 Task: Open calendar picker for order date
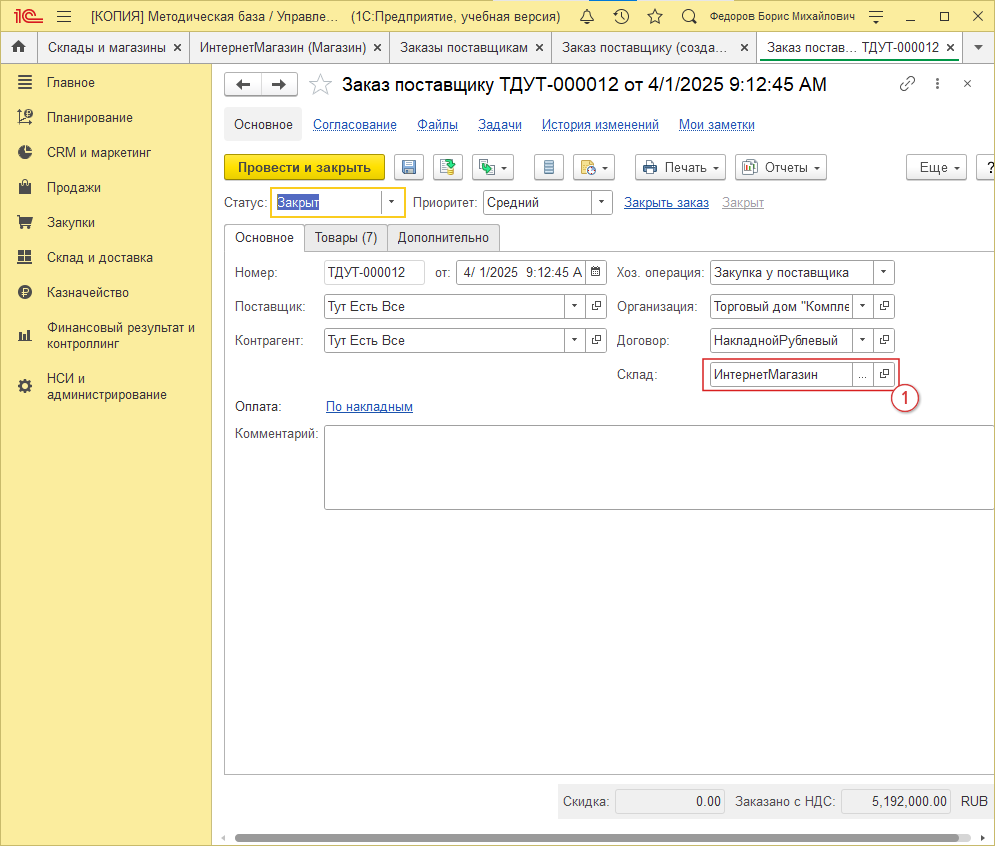(596, 273)
